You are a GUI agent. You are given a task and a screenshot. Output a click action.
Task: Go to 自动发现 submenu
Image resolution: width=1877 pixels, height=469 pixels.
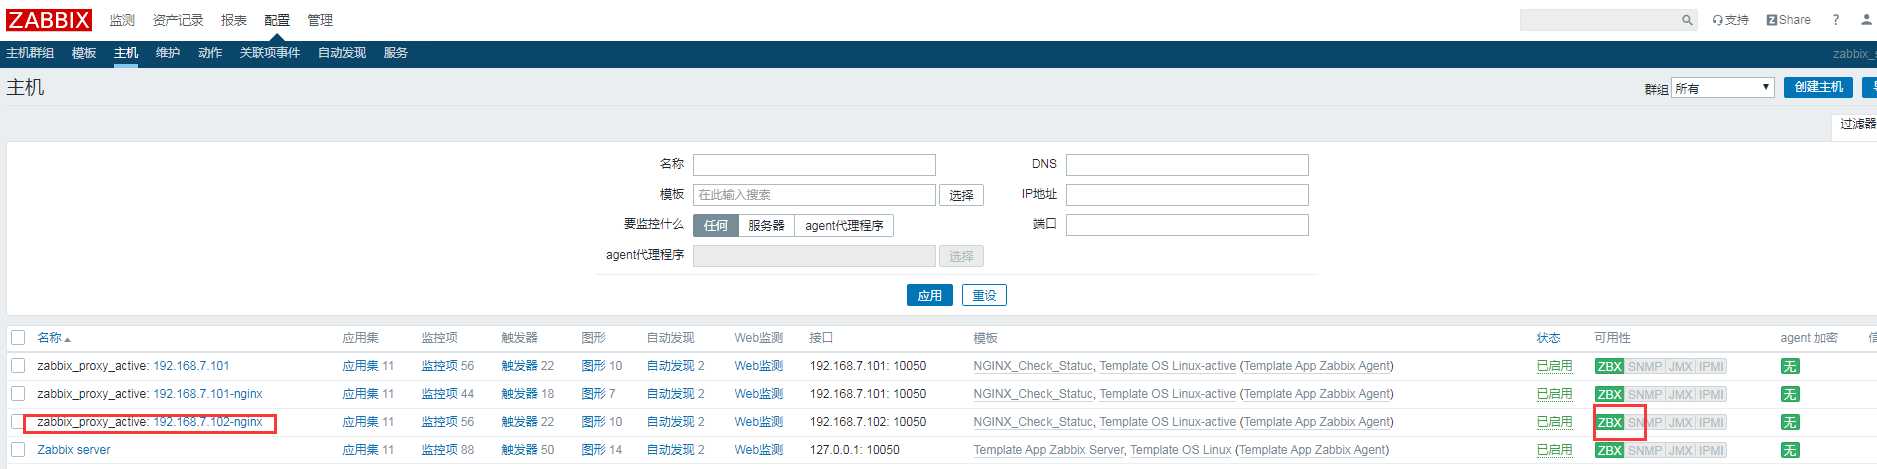(342, 53)
